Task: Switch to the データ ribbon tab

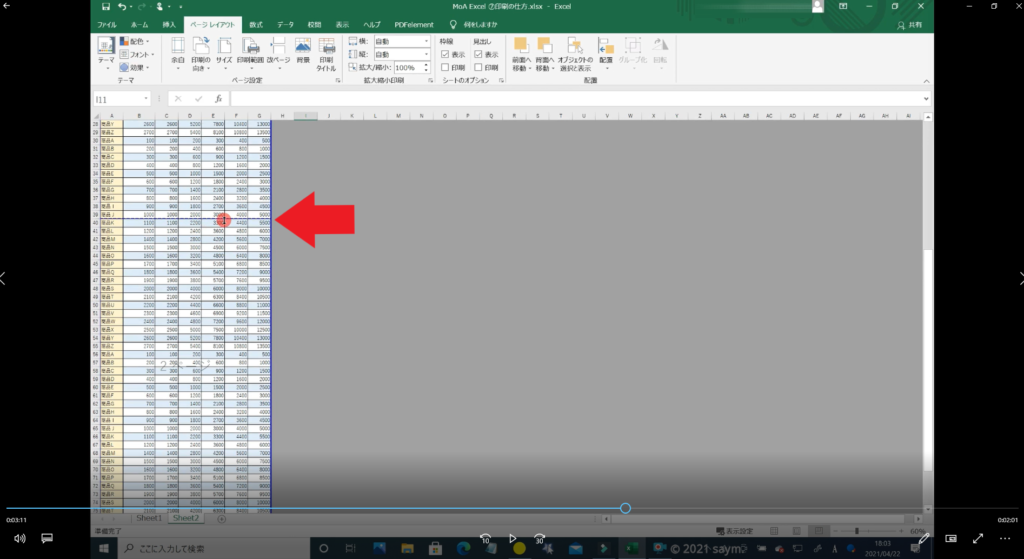Action: pyautogui.click(x=286, y=23)
